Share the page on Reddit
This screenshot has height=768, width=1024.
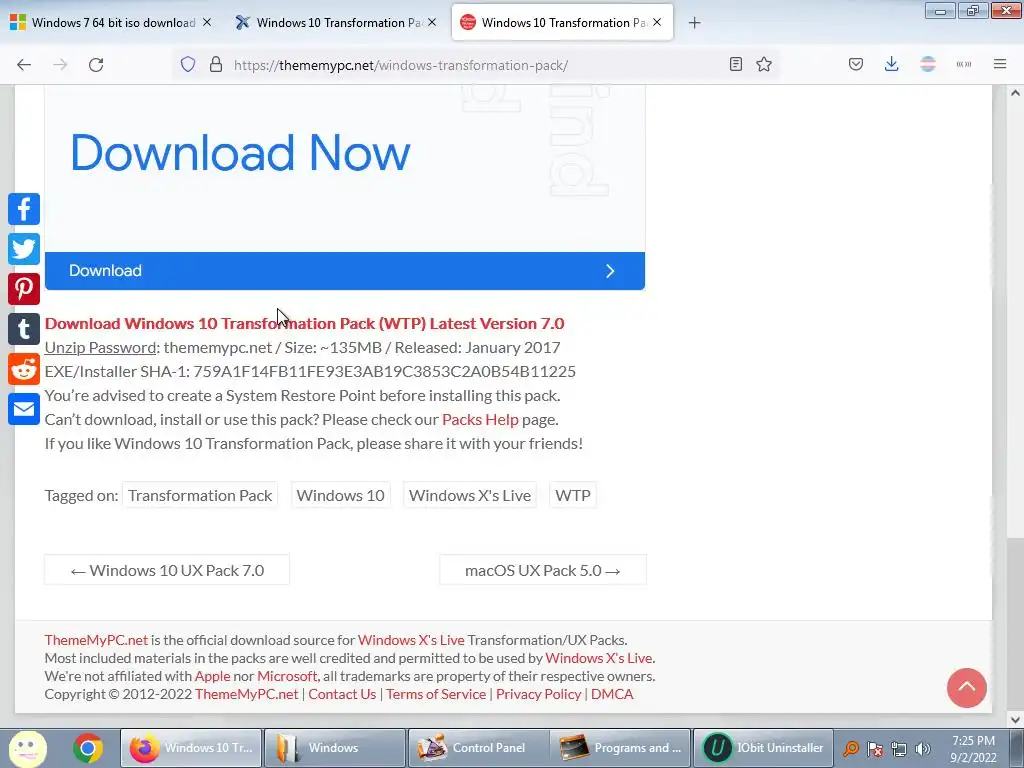pyautogui.click(x=24, y=369)
